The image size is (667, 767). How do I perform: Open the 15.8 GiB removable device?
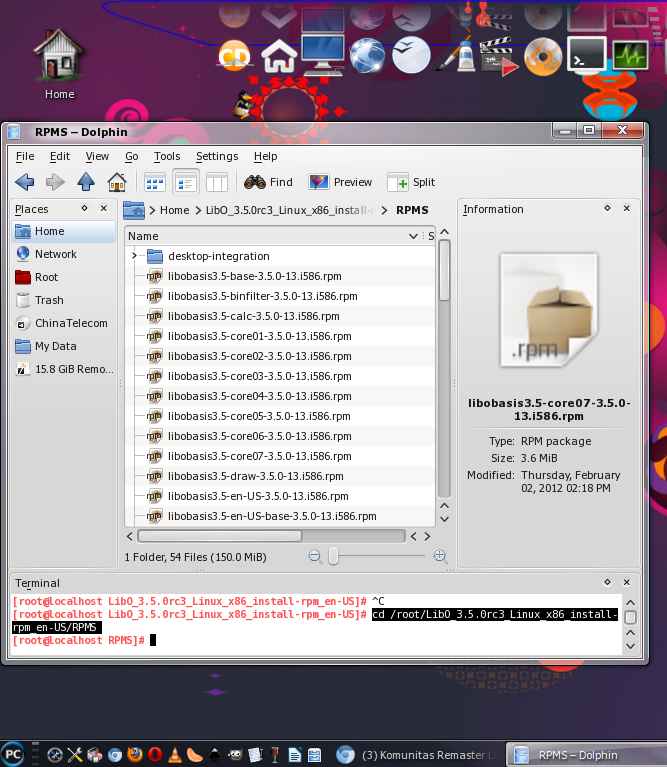click(63, 369)
